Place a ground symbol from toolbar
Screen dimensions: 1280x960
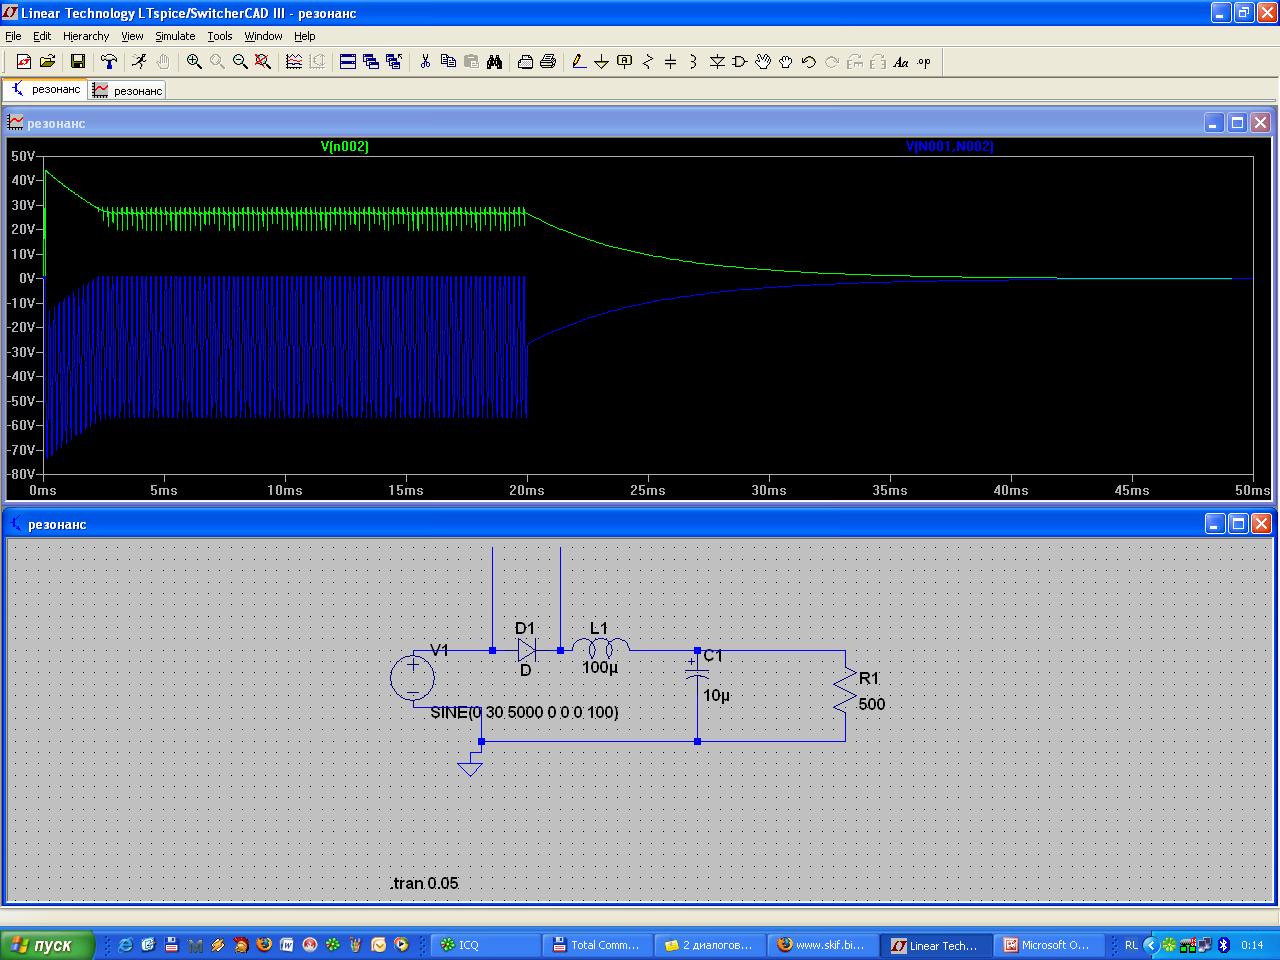coord(601,62)
